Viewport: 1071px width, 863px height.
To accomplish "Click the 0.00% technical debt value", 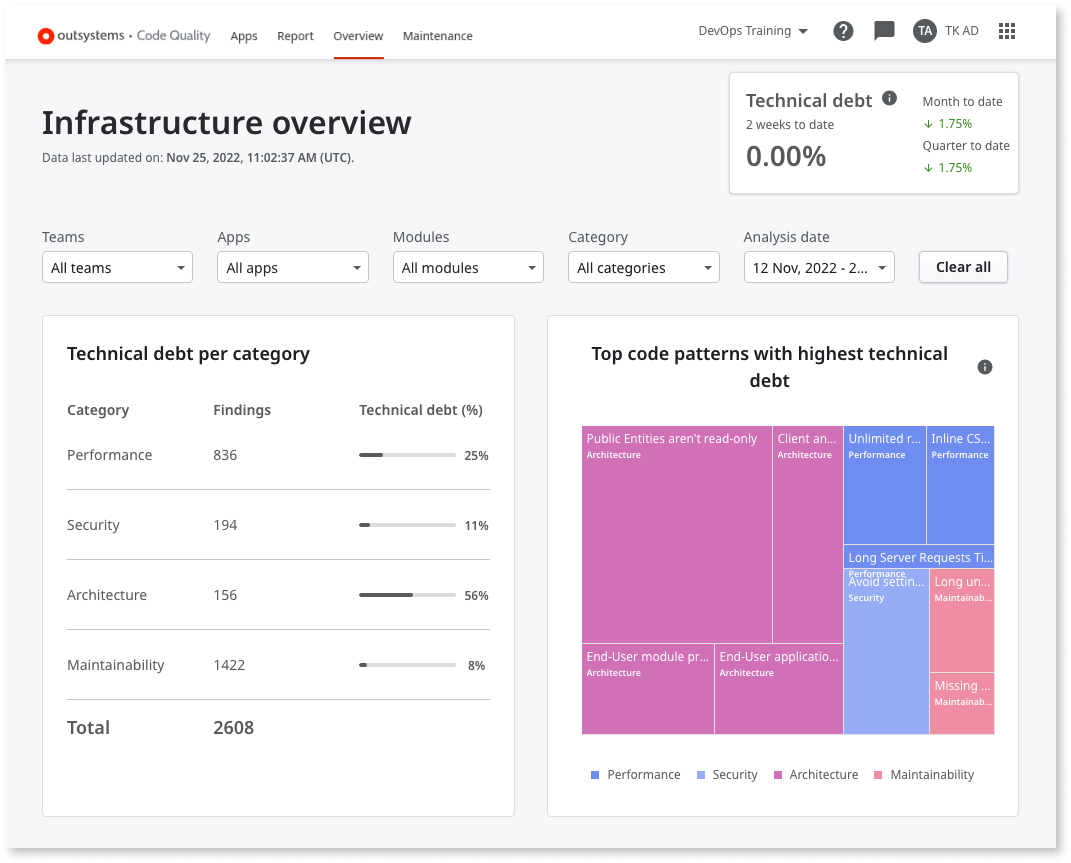I will [785, 156].
